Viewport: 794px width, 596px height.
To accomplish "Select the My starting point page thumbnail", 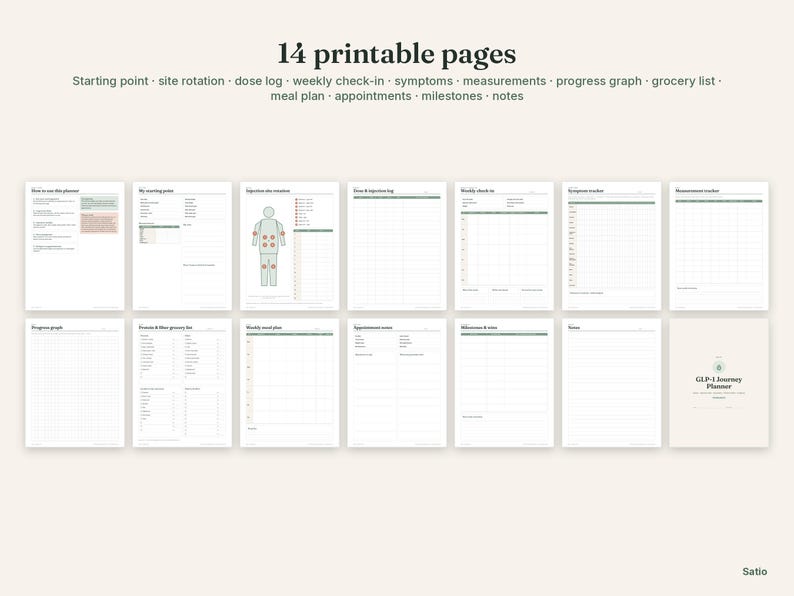I will [x=182, y=246].
